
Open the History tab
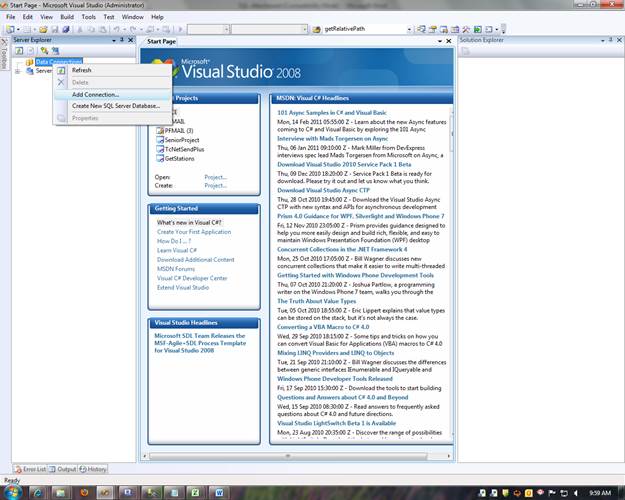93,469
